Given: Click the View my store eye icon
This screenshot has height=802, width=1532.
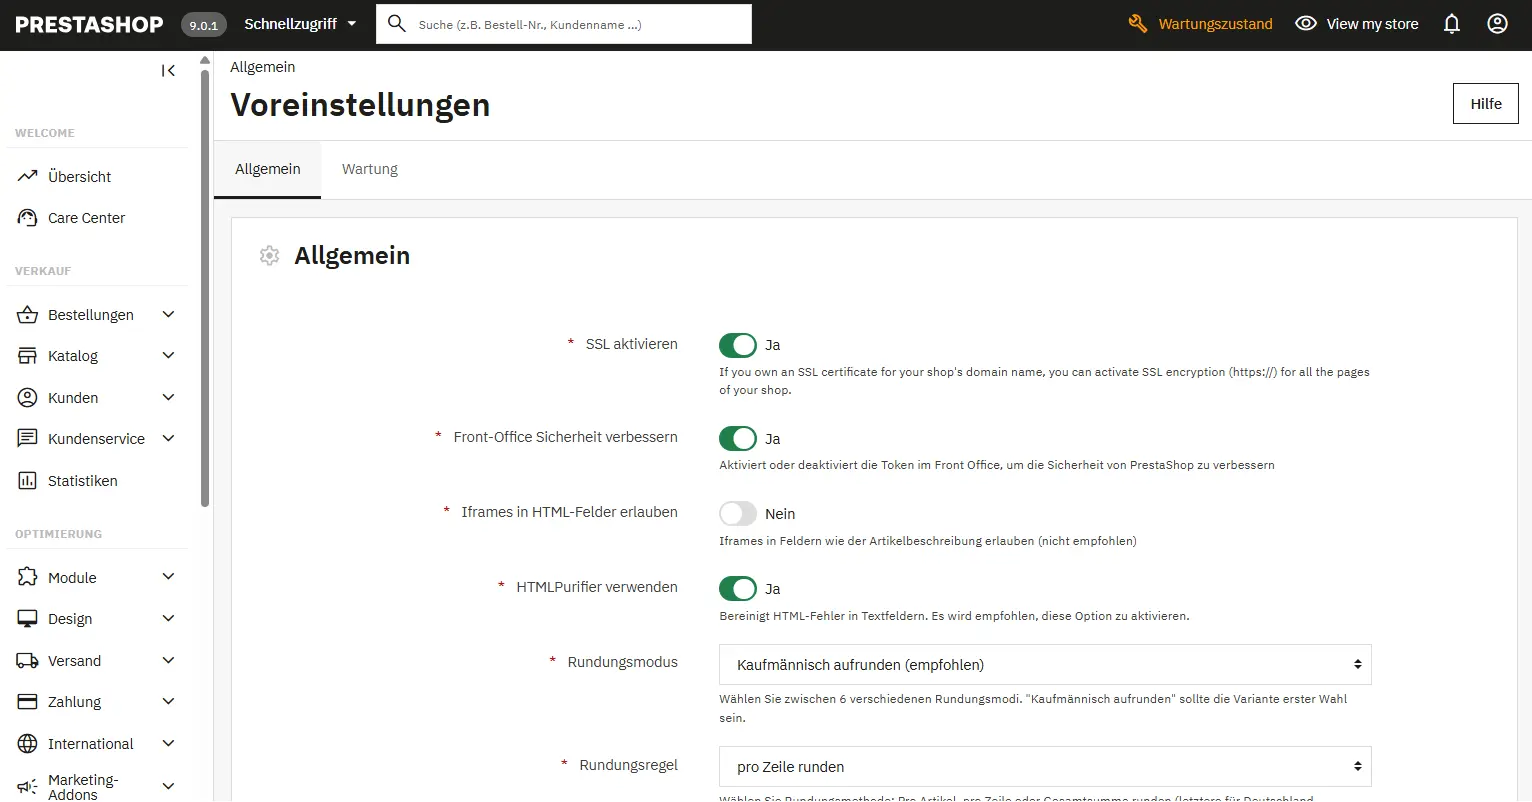Looking at the screenshot, I should click(x=1305, y=24).
